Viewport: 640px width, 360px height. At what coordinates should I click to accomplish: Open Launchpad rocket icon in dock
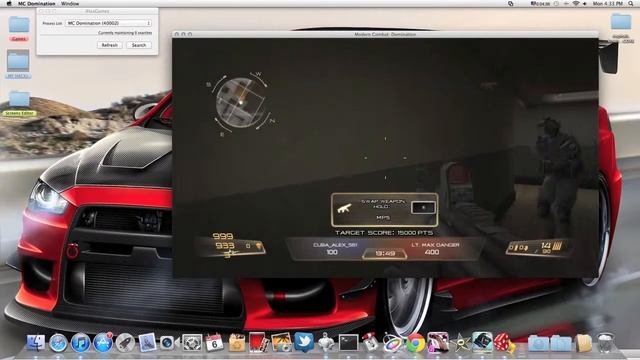click(125, 342)
